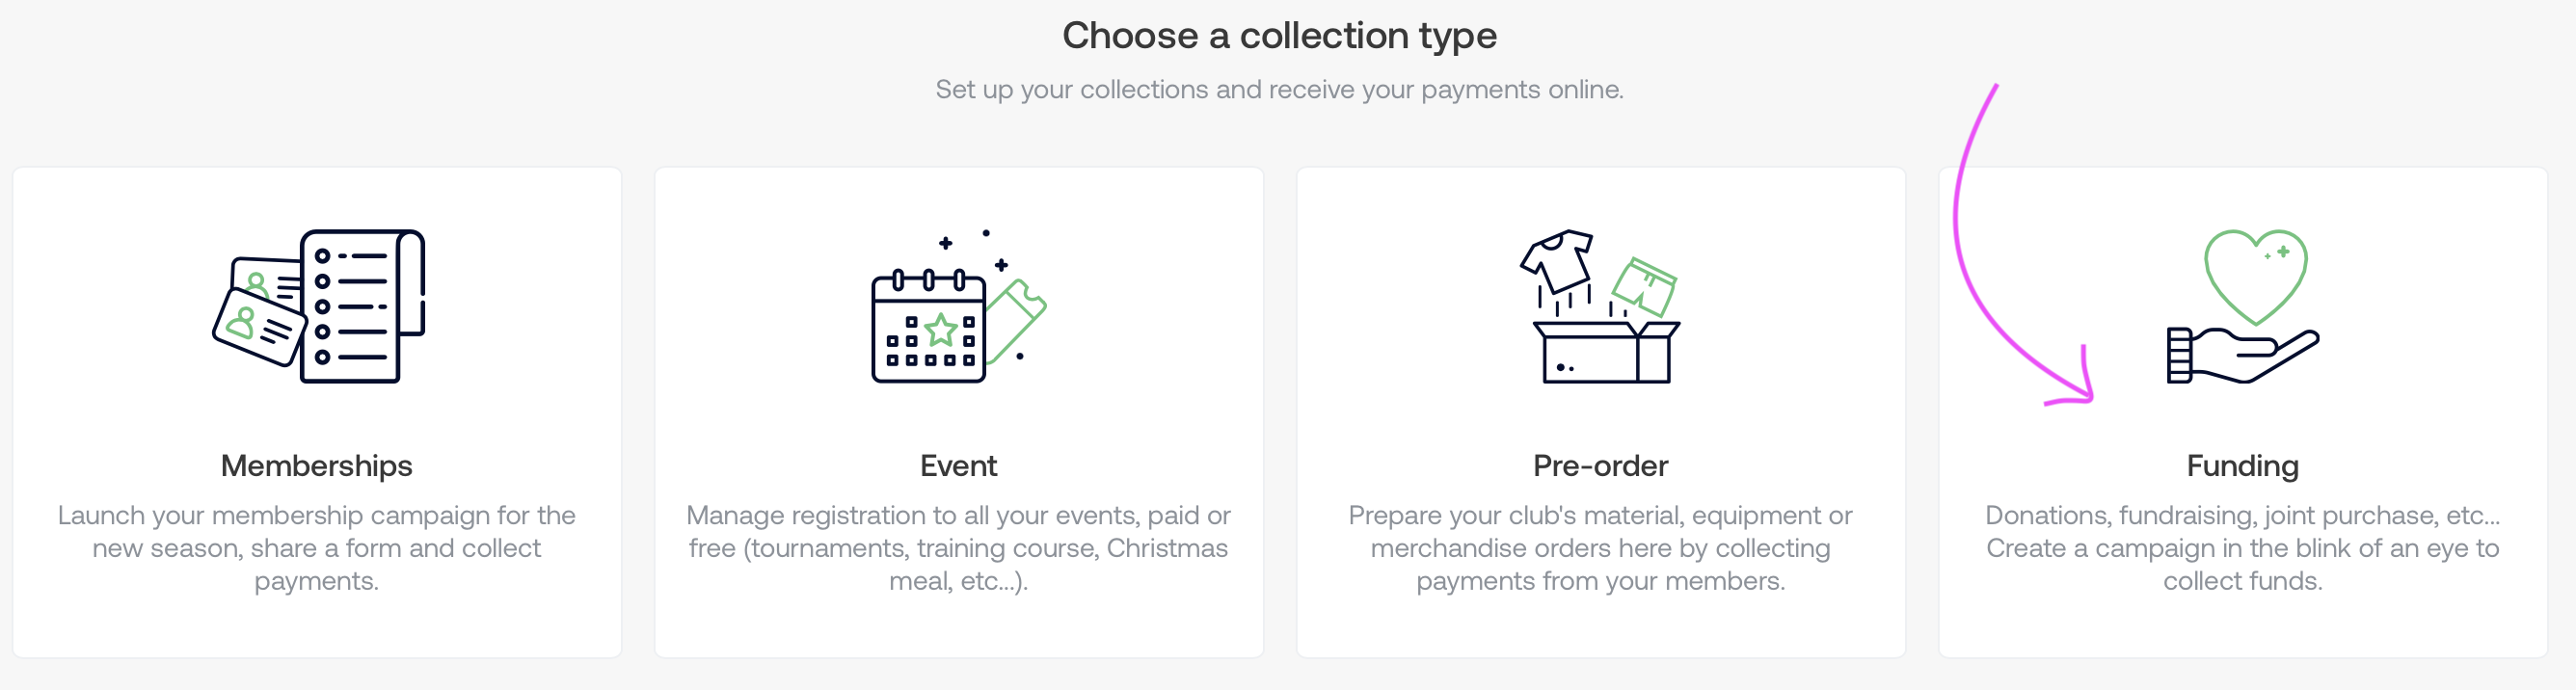Screen dimensions: 2576x690
Task: Select the Memberships collection type title
Action: 316,466
